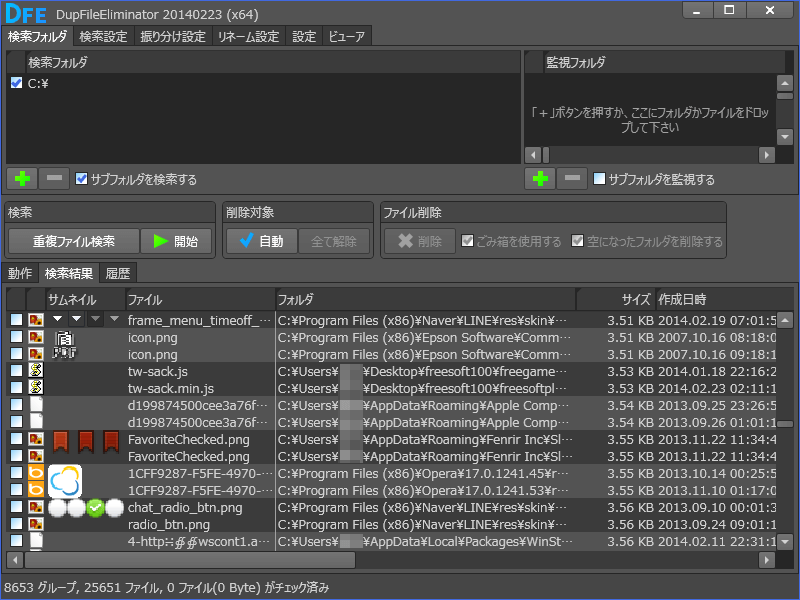Click the 重複ファイル検索 button
Image resolution: width=800 pixels, height=600 pixels.
click(x=73, y=241)
